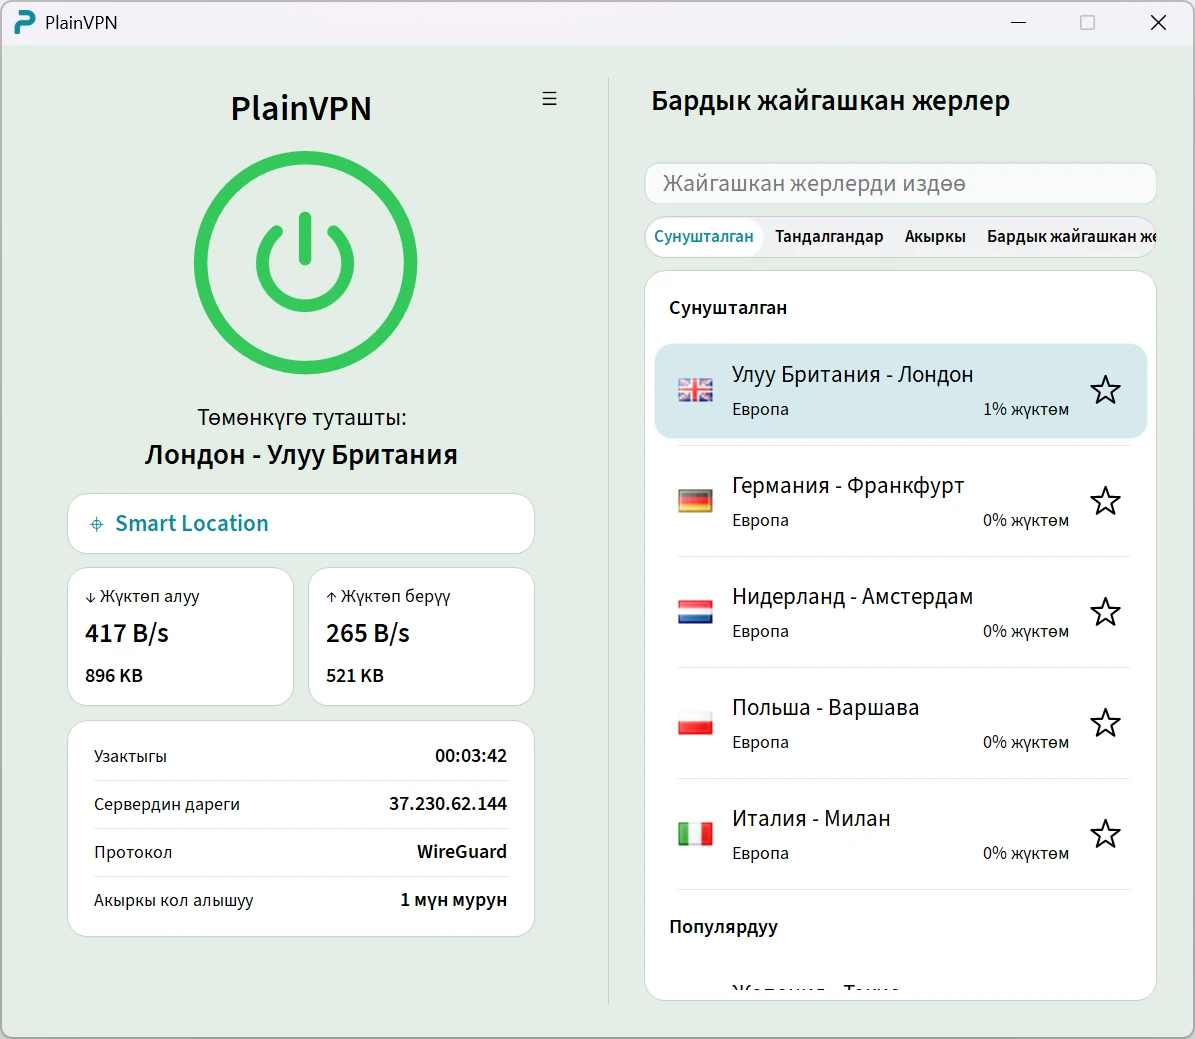Click the Популярдуу section heading
Screen dimensions: 1195x1039
click(x=723, y=927)
